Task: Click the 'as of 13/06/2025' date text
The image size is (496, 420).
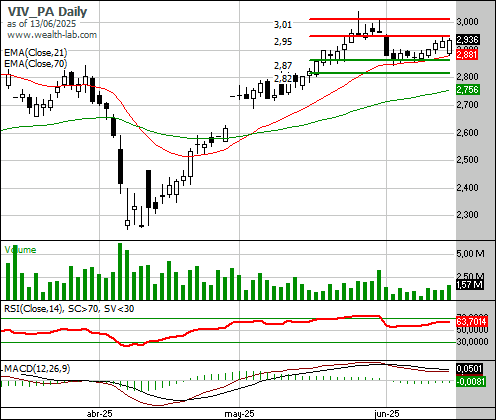Action: coord(41,24)
